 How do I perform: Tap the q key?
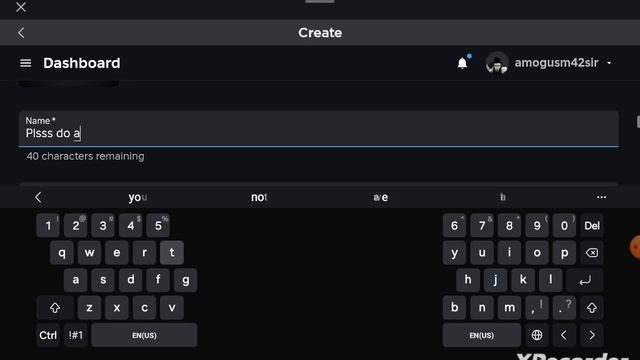point(62,253)
